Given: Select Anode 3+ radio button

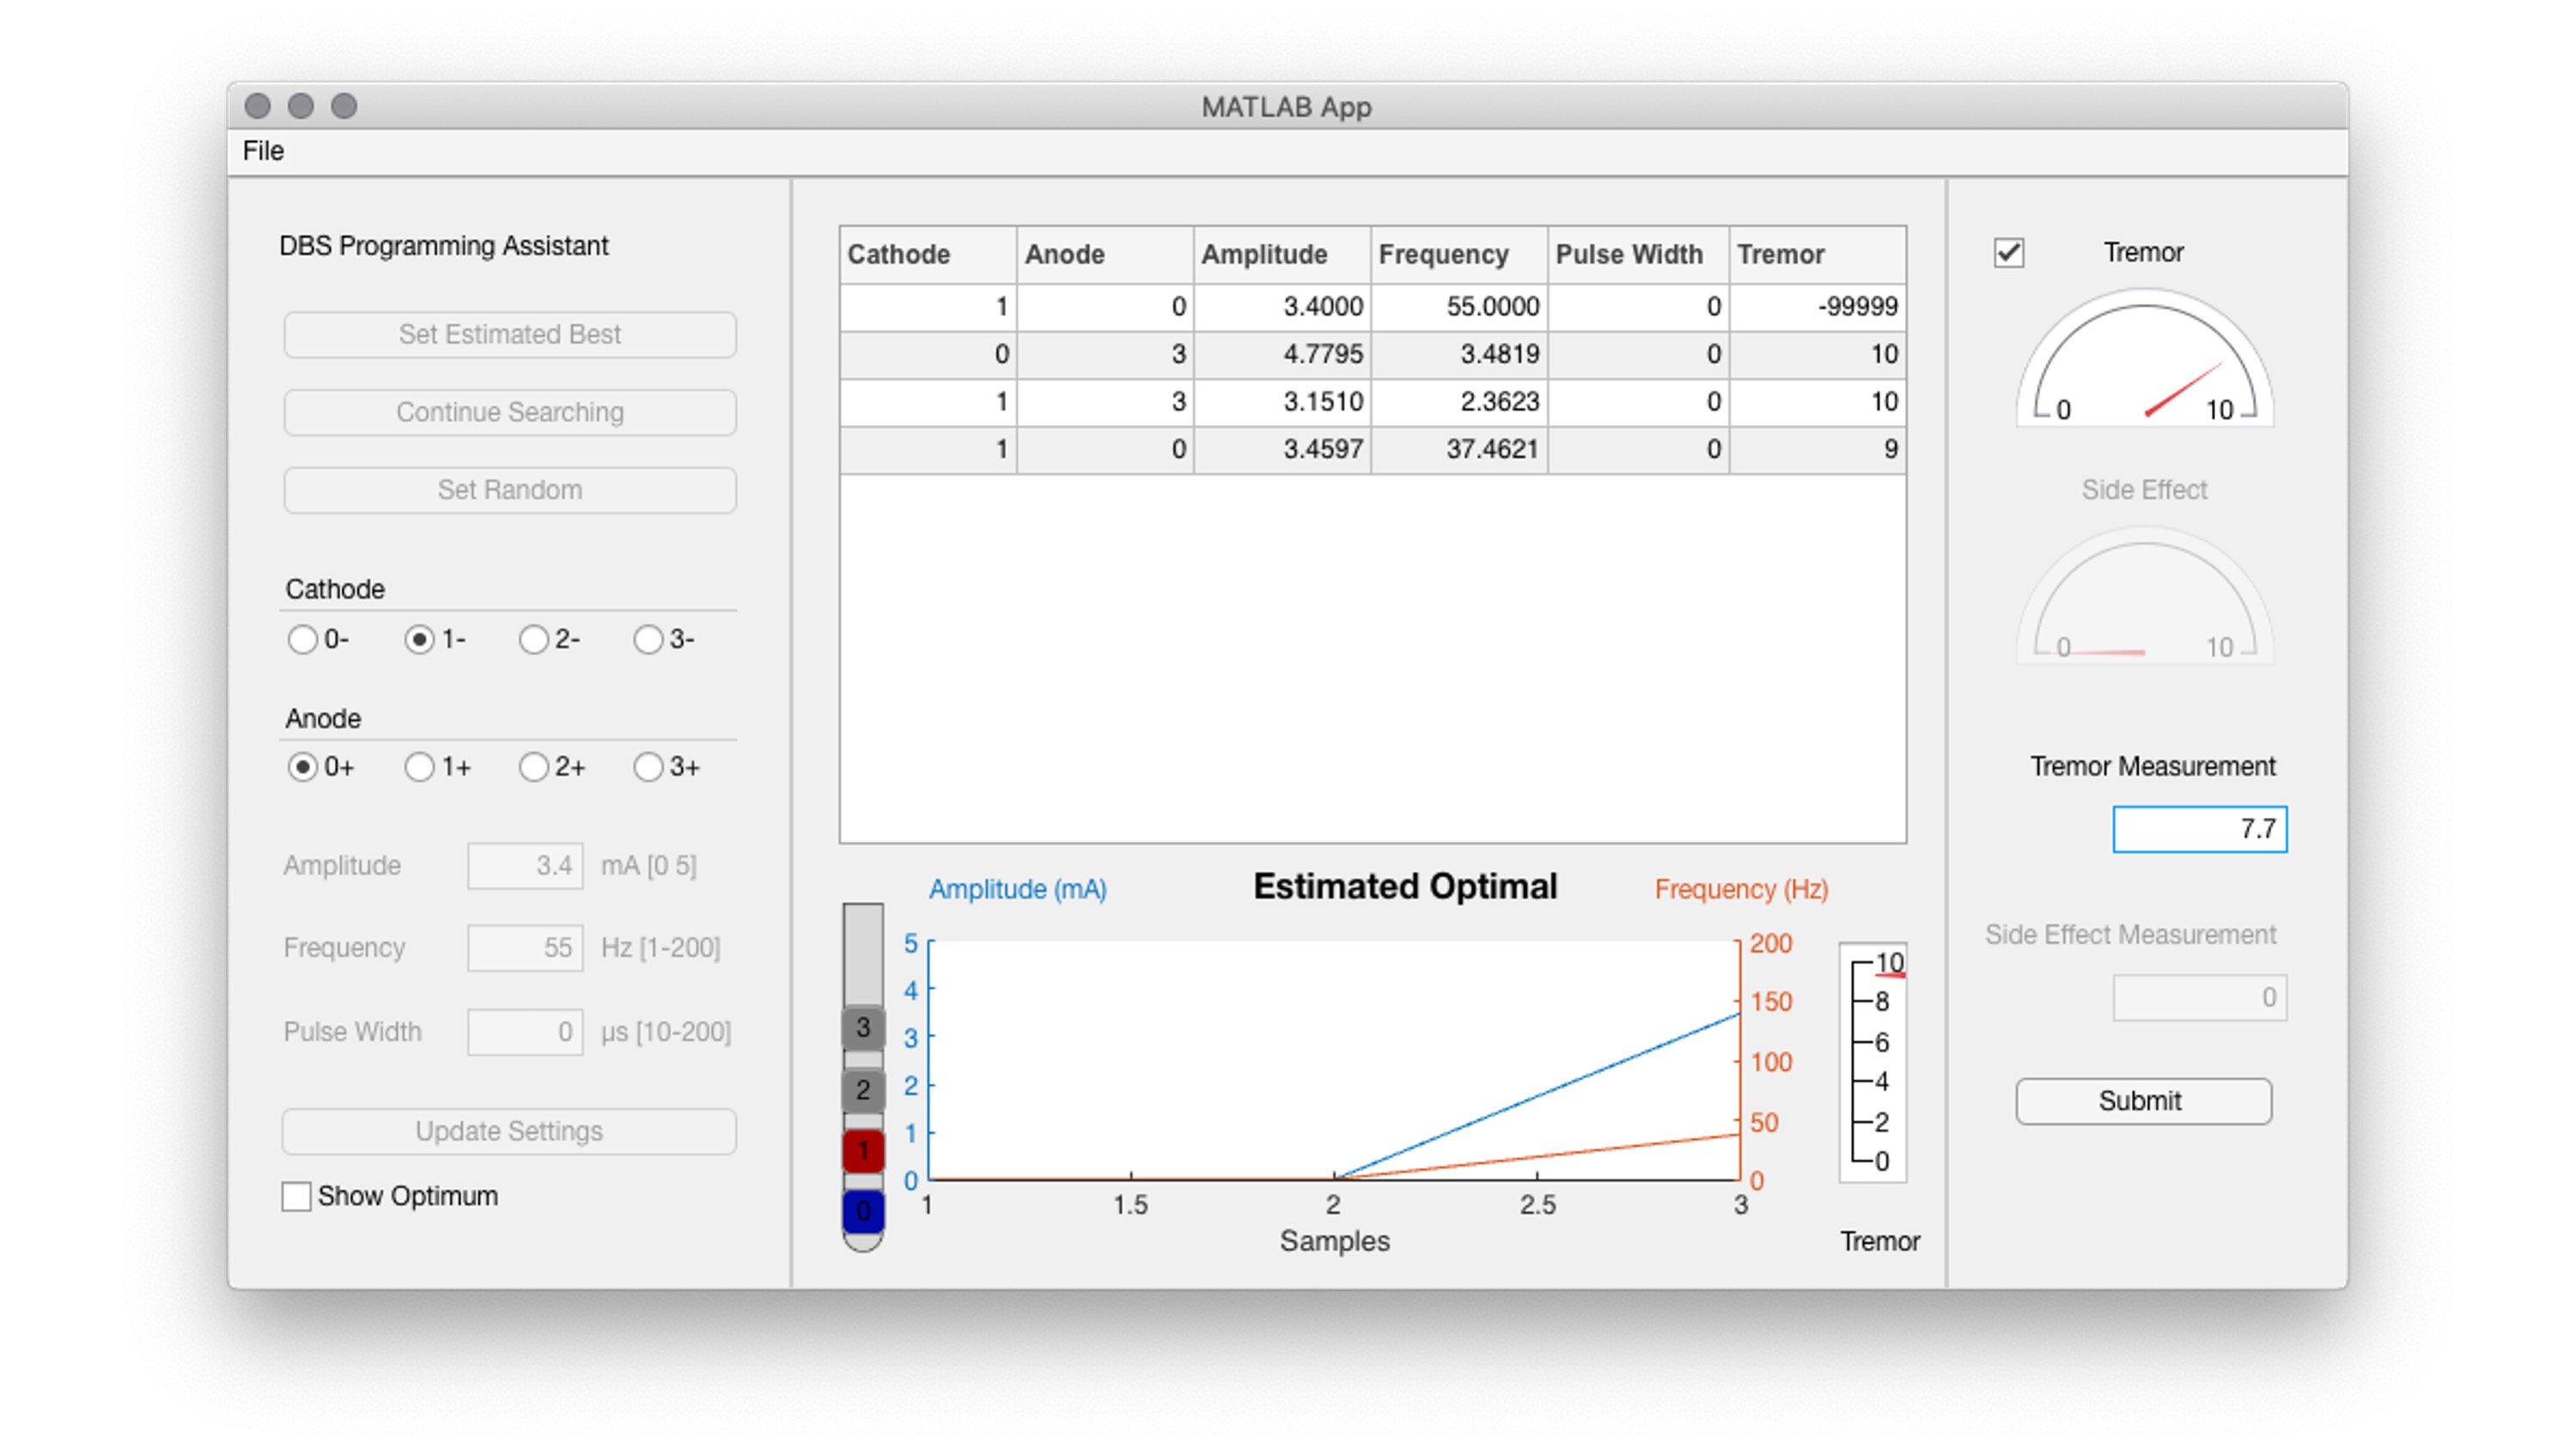Looking at the screenshot, I should pos(650,767).
